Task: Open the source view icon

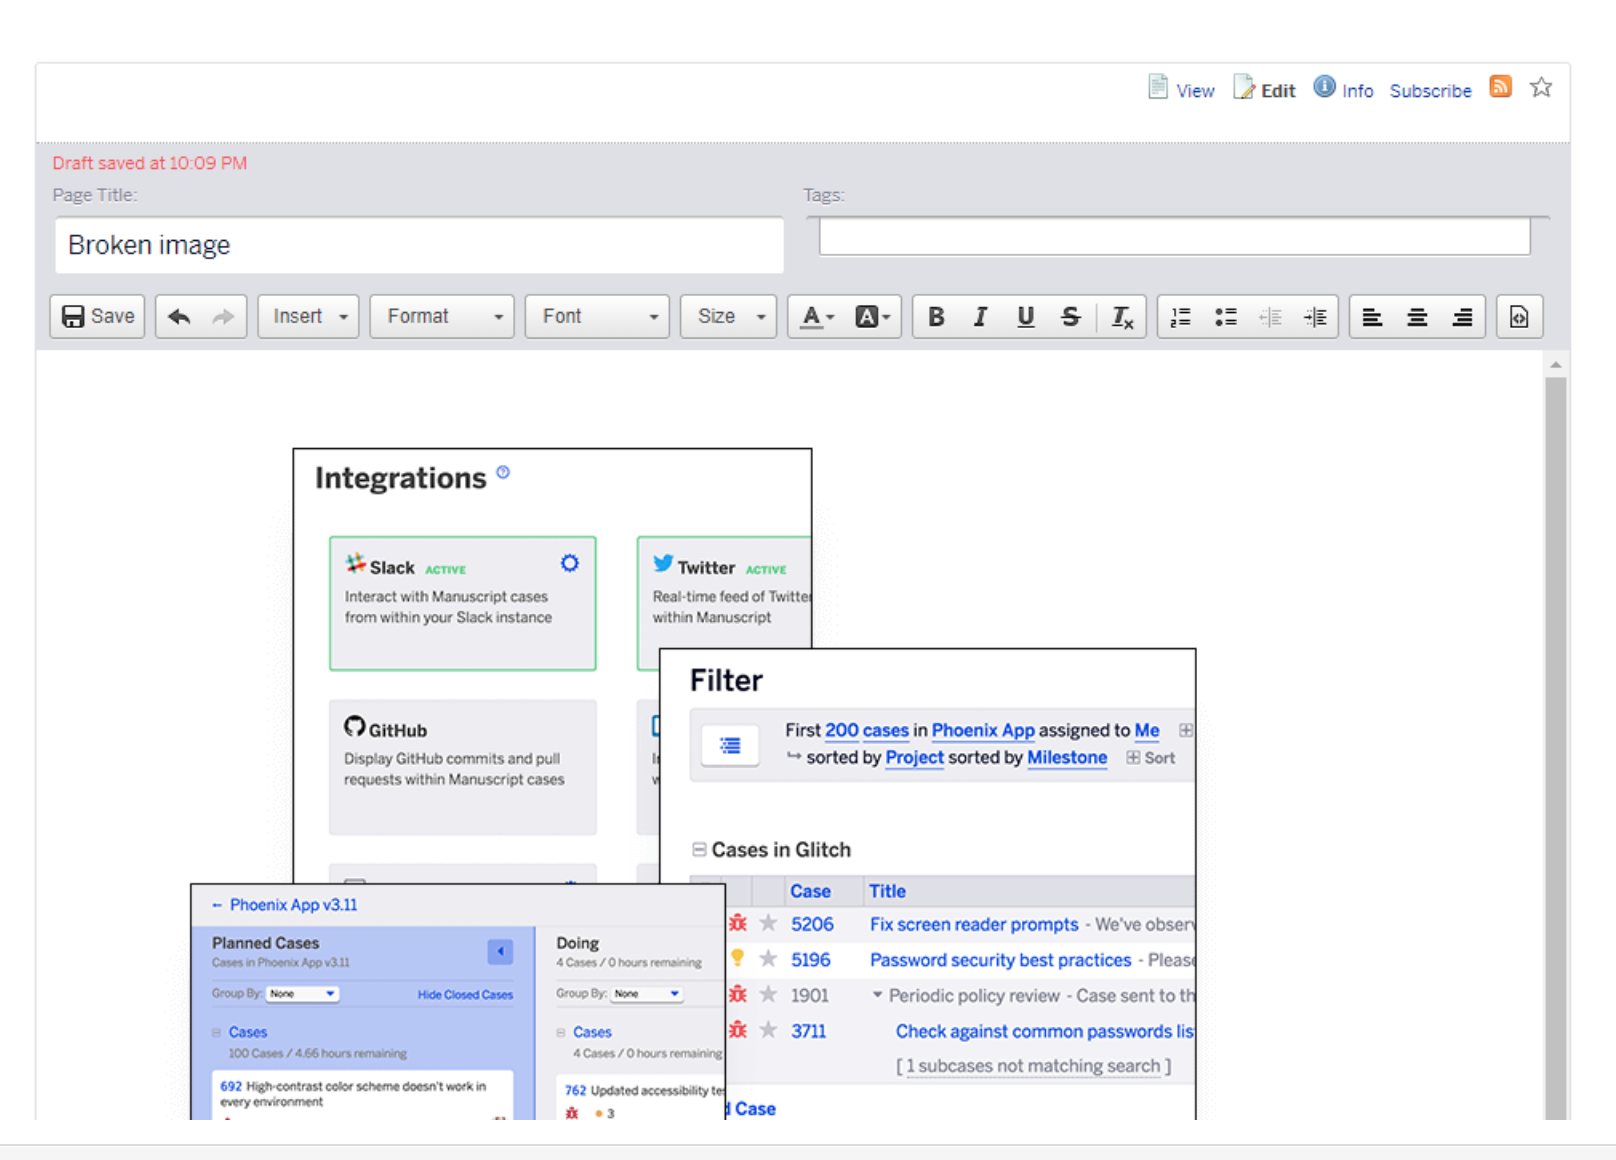Action: tap(1518, 317)
